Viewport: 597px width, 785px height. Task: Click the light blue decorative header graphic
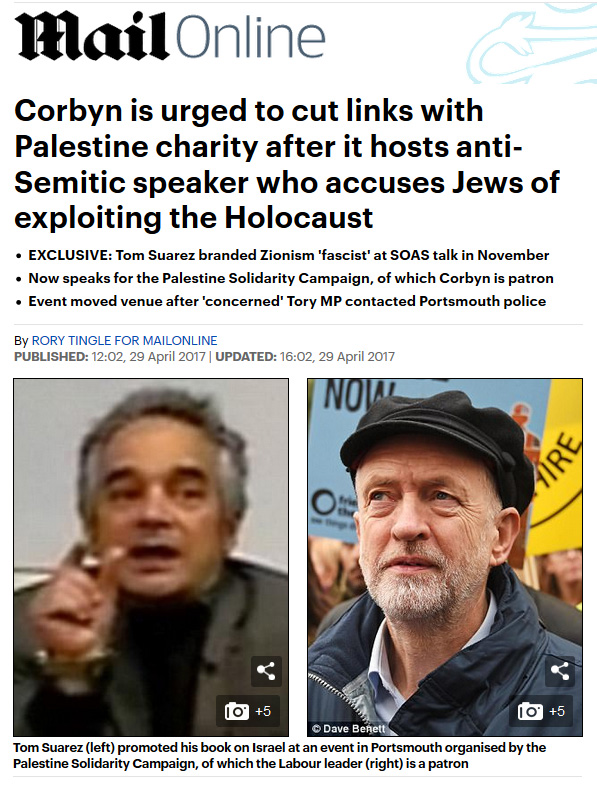tap(532, 44)
